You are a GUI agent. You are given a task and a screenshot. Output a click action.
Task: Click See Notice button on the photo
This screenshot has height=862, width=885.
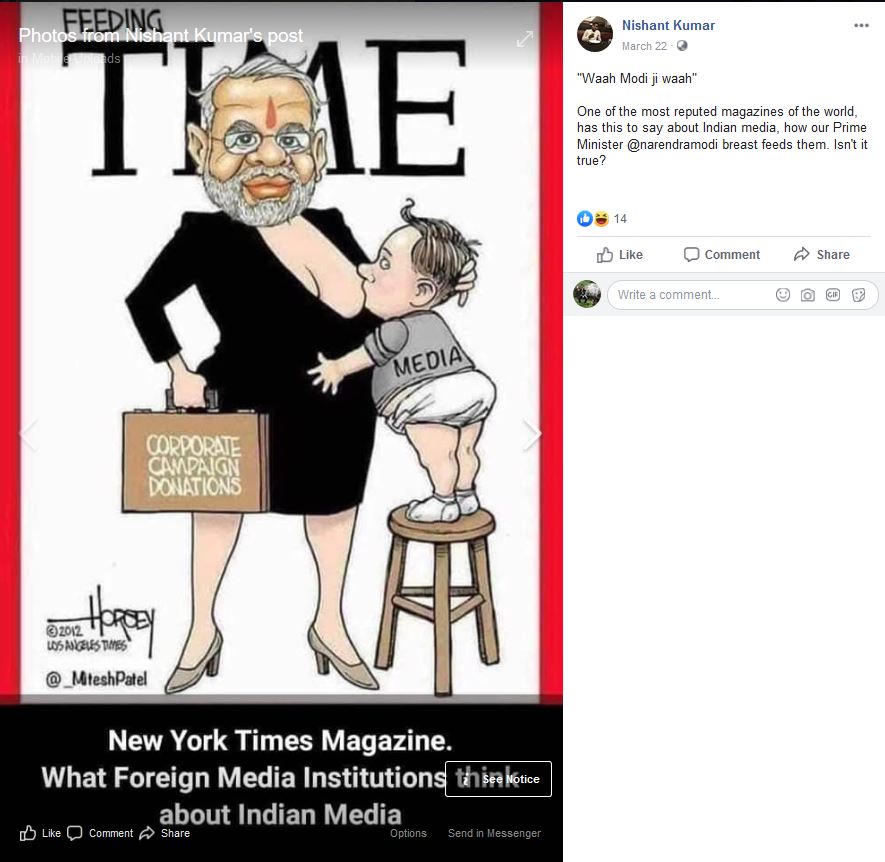pyautogui.click(x=498, y=779)
